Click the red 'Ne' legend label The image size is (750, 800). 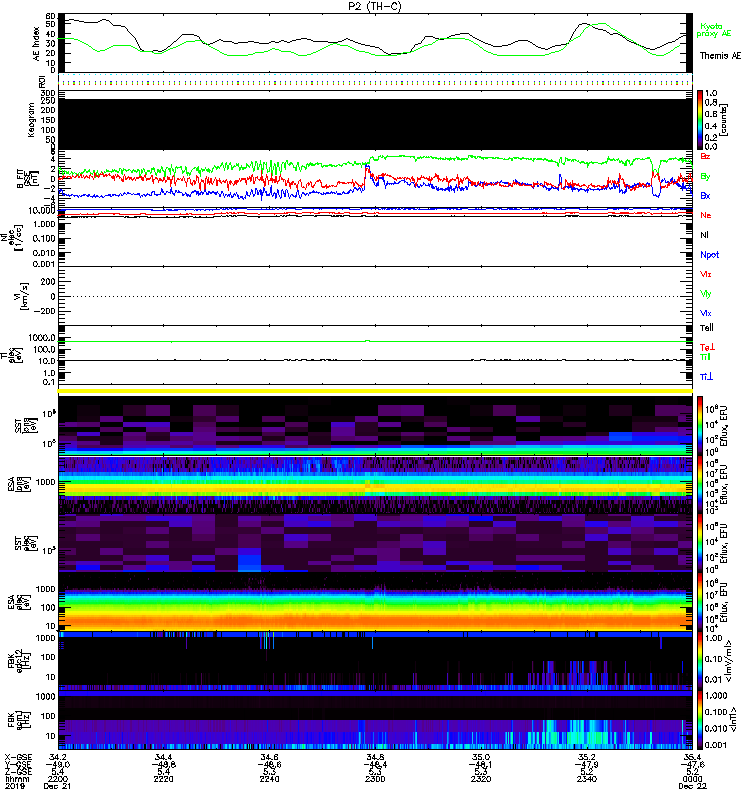pos(706,215)
